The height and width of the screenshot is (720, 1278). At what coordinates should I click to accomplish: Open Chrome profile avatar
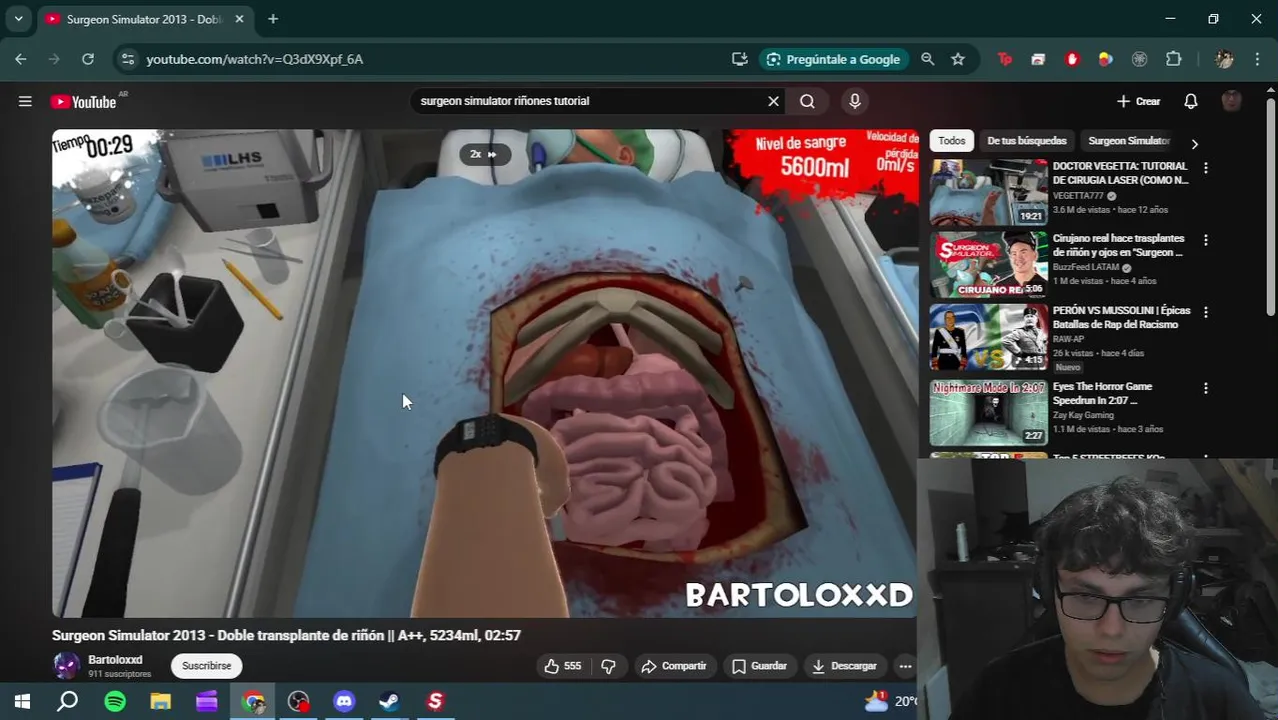tap(1224, 59)
